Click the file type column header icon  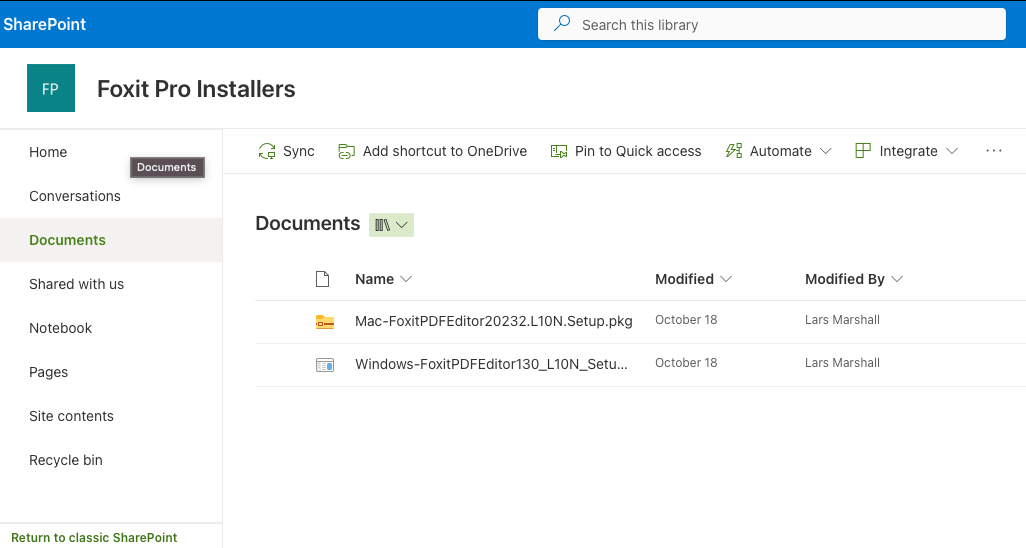pyautogui.click(x=322, y=279)
